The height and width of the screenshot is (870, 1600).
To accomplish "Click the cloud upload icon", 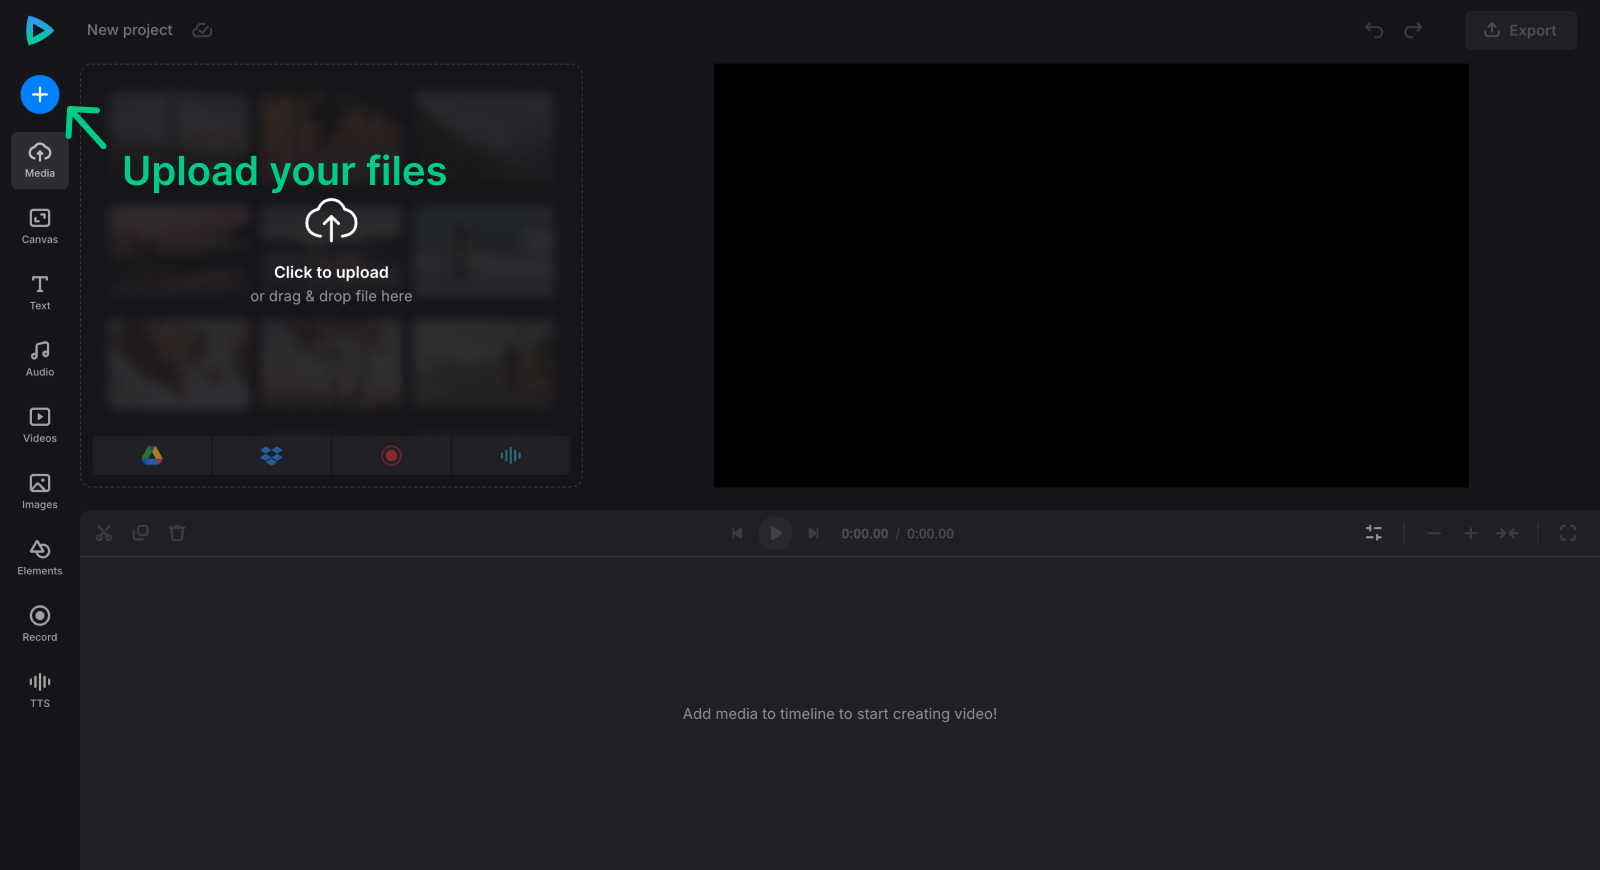I will coord(331,220).
